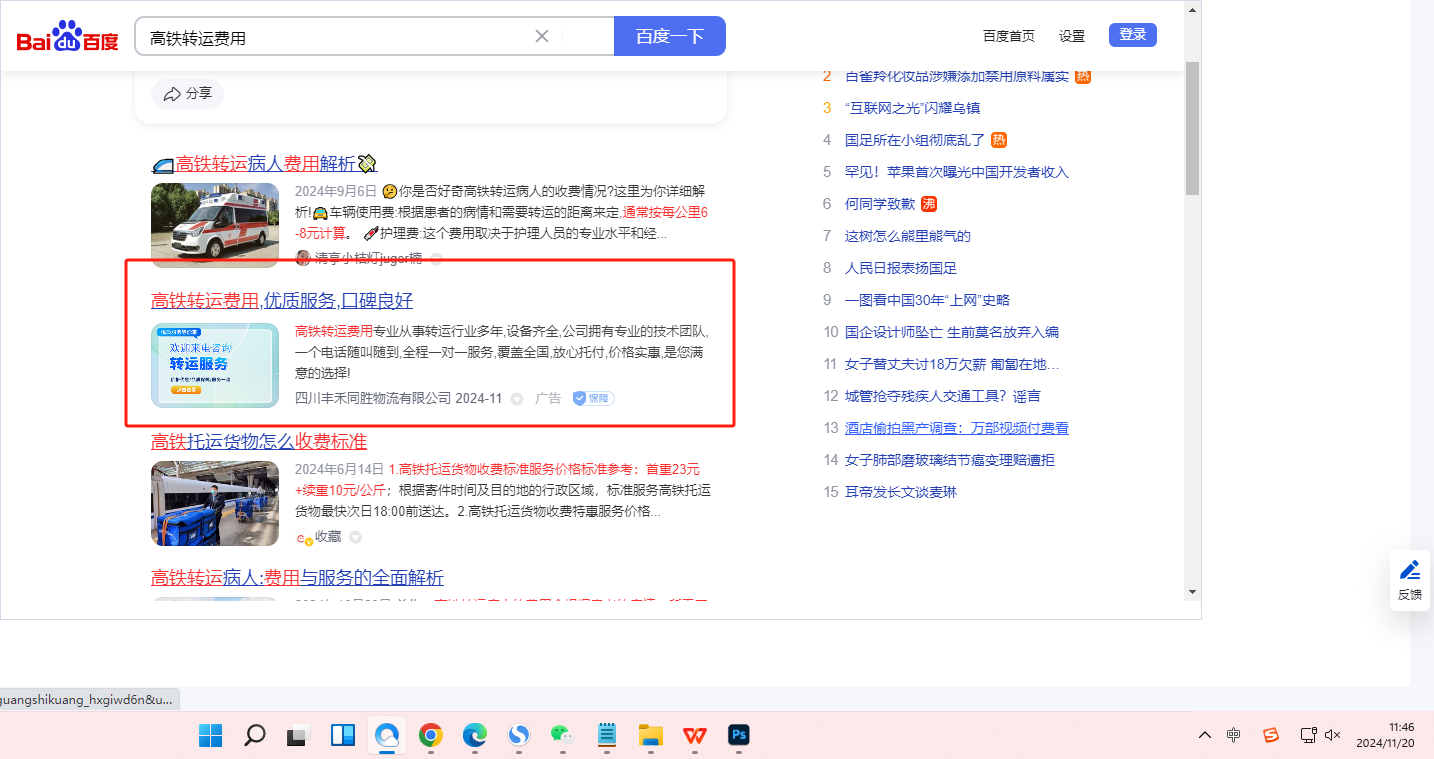Open WPS Office from the taskbar
The width and height of the screenshot is (1434, 759).
click(x=694, y=736)
